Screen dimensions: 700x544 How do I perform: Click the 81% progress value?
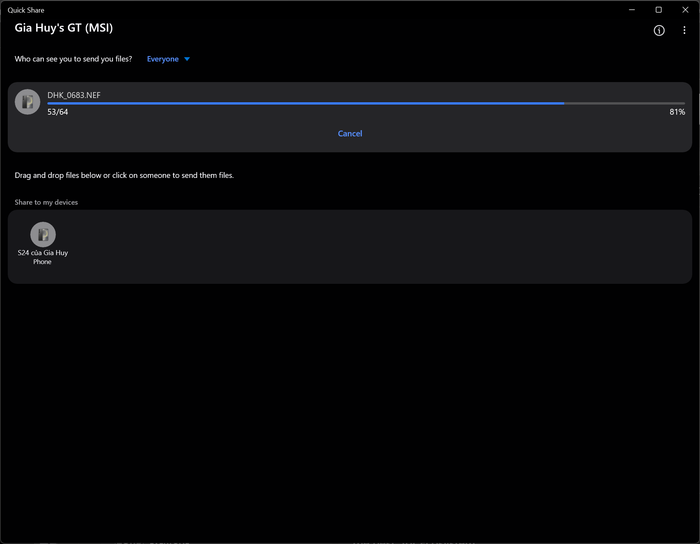pos(677,112)
